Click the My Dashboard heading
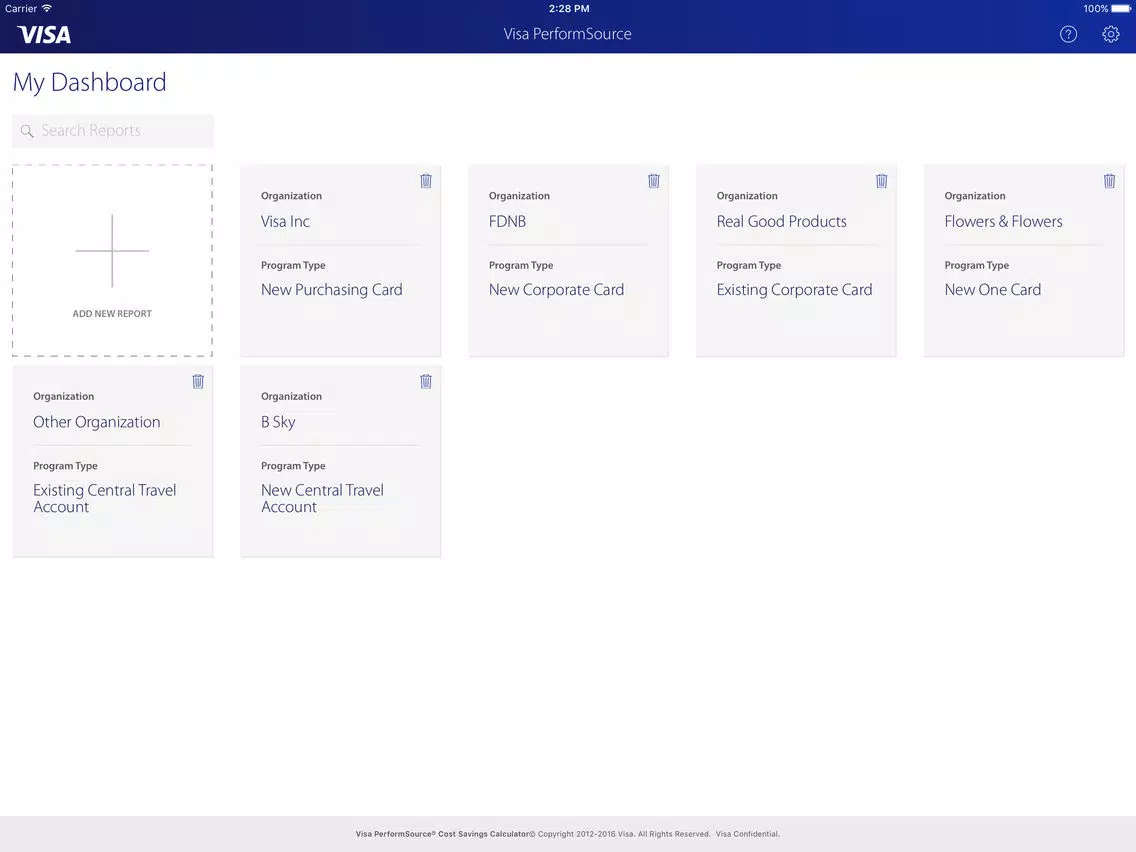1136x852 pixels. pyautogui.click(x=90, y=83)
